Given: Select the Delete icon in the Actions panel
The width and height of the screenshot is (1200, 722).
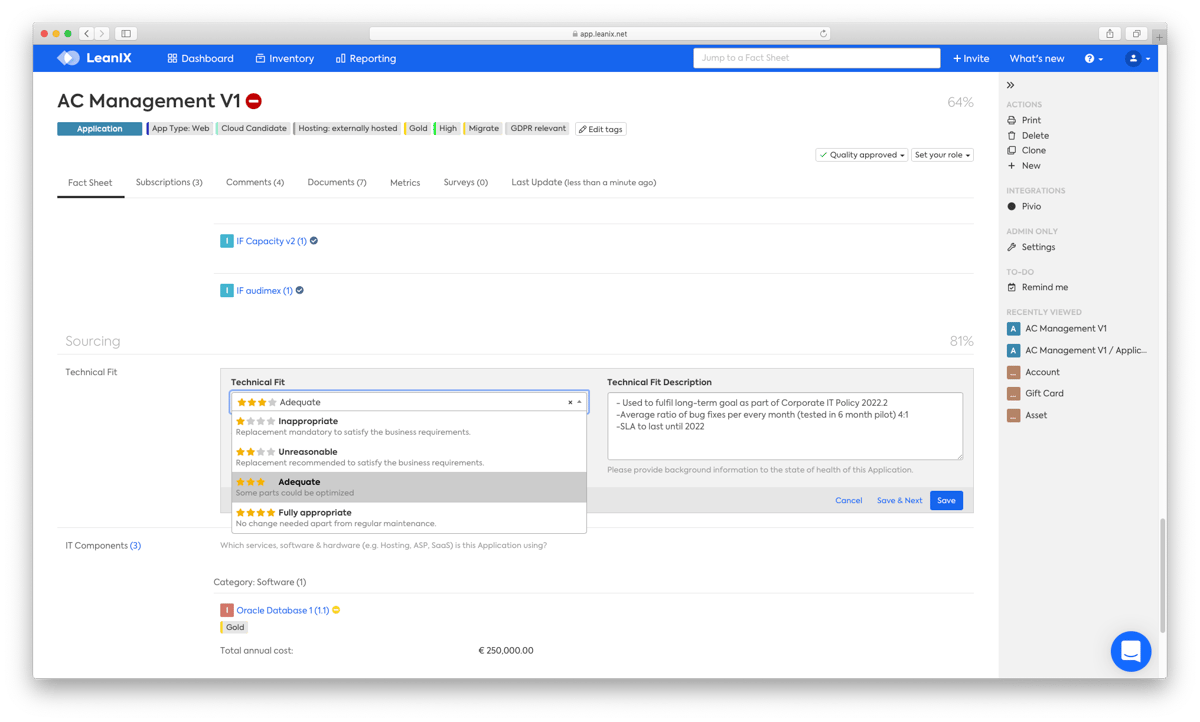Looking at the screenshot, I should point(1011,135).
